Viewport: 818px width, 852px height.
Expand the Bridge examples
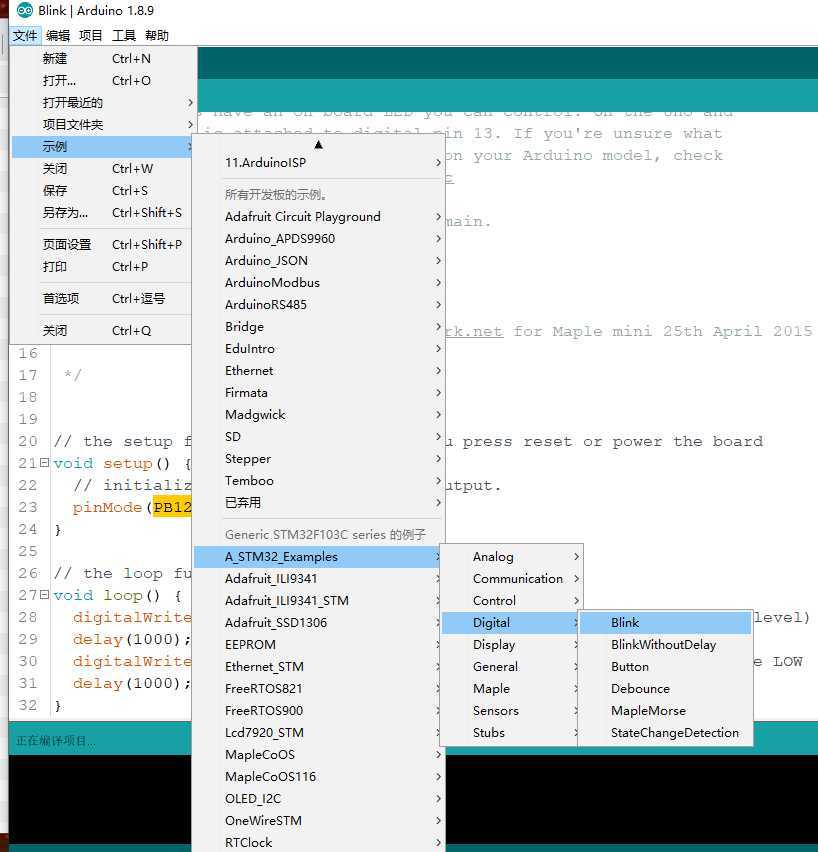point(319,327)
